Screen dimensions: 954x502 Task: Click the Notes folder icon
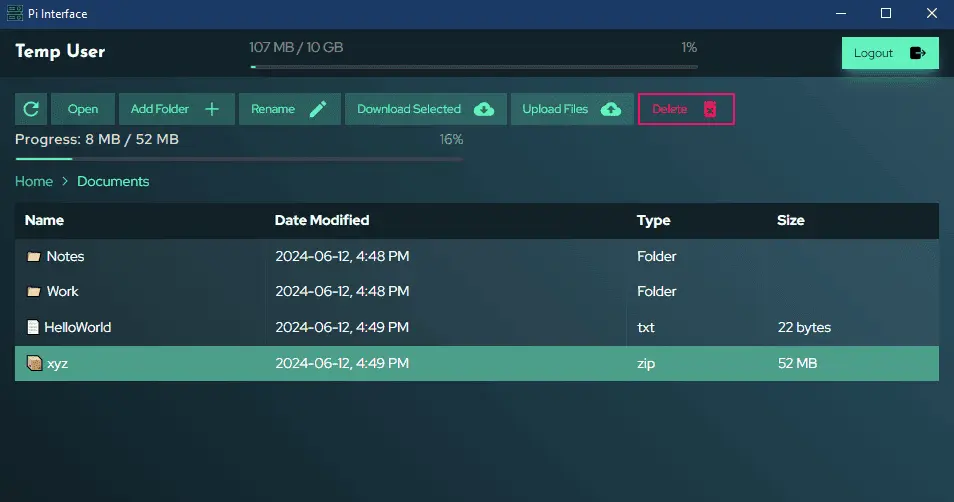[33, 257]
